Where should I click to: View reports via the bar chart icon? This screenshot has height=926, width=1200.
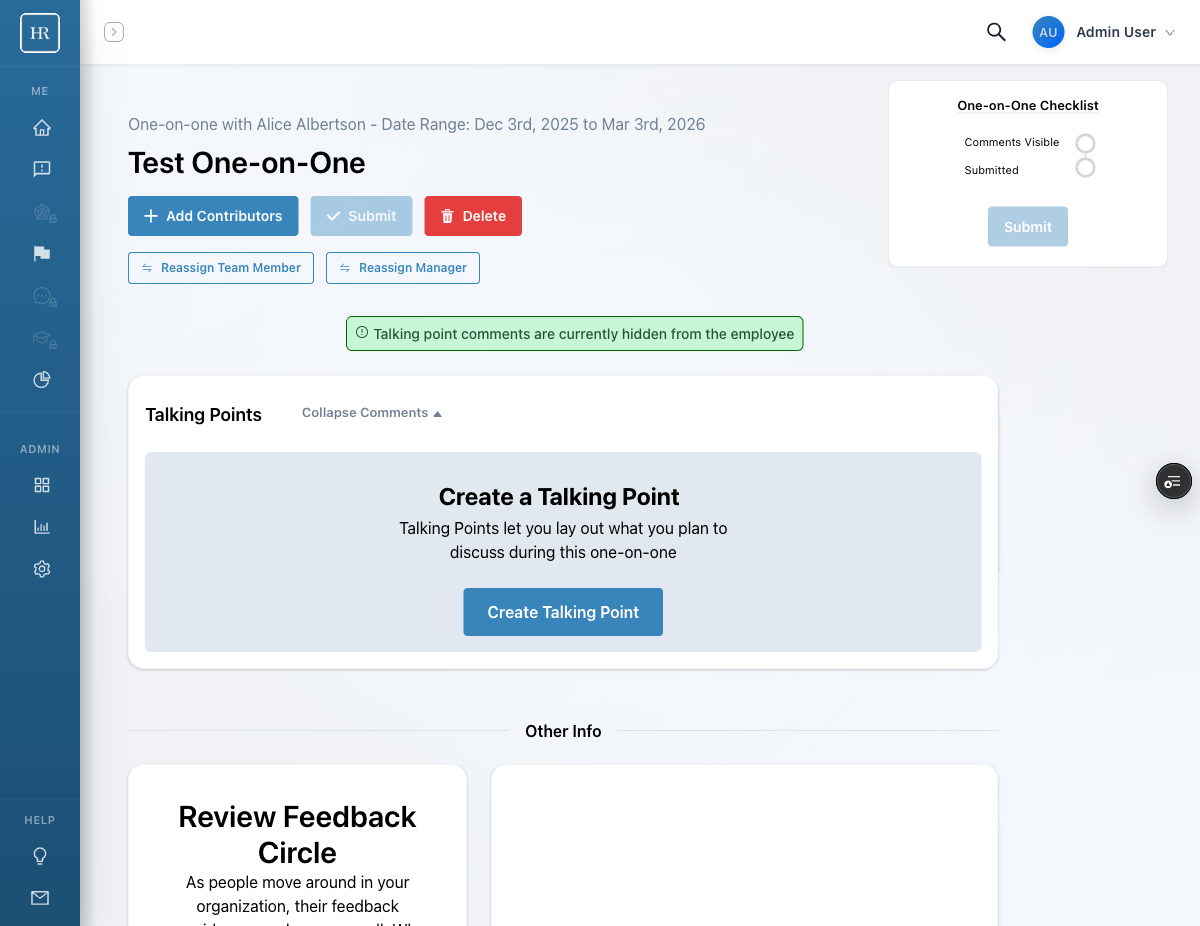point(41,527)
